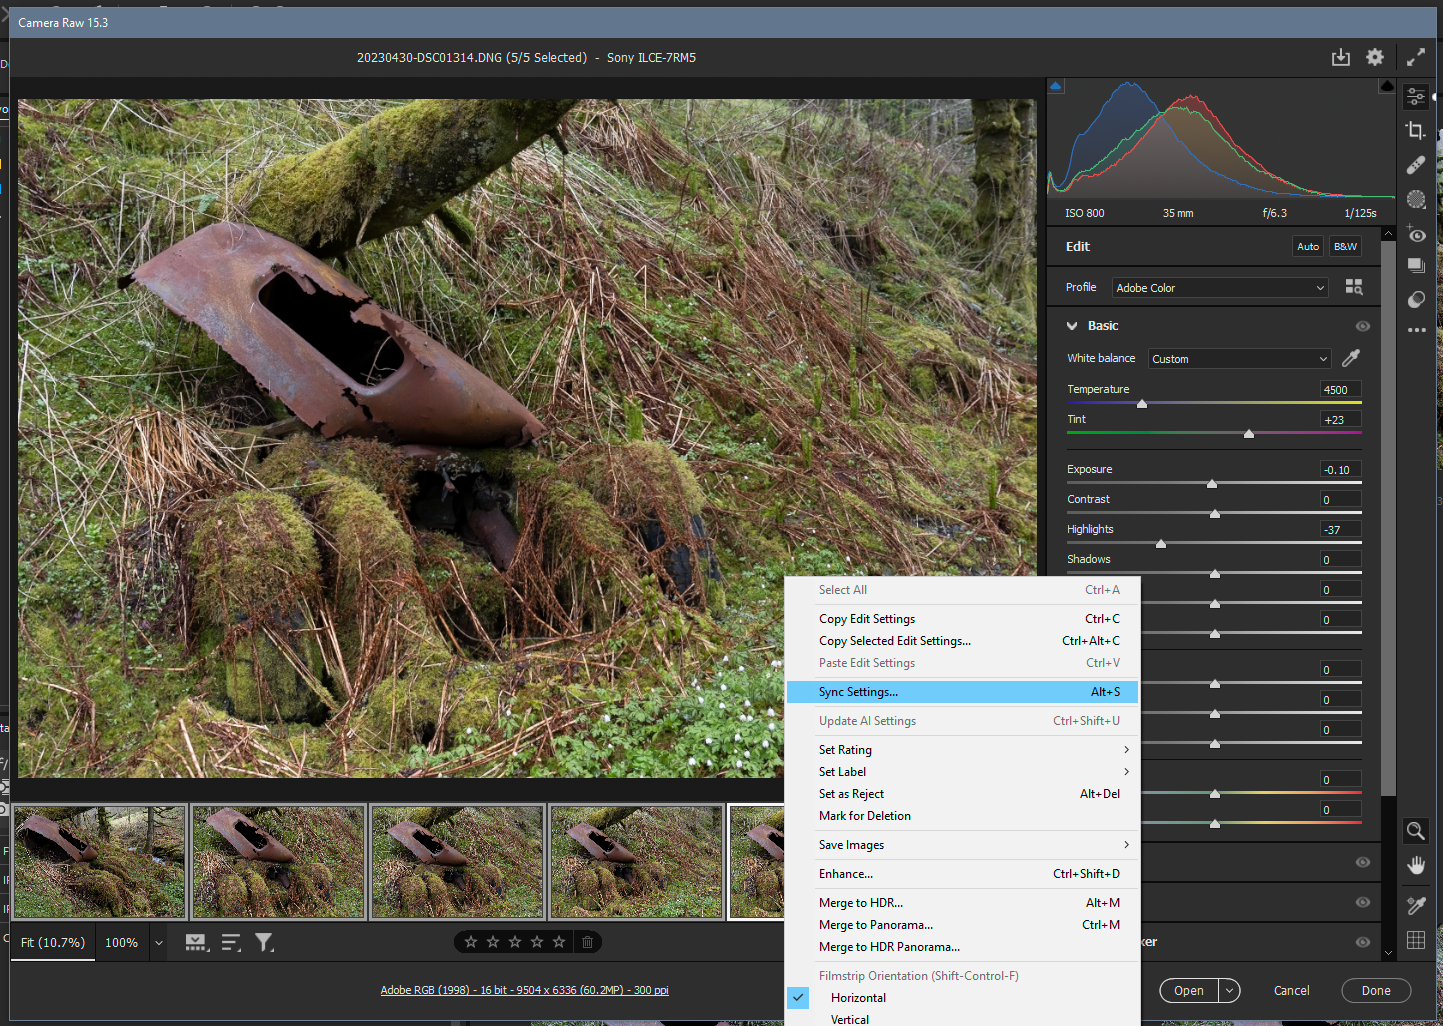Click the Auto edit button
This screenshot has width=1443, height=1026.
[1307, 246]
